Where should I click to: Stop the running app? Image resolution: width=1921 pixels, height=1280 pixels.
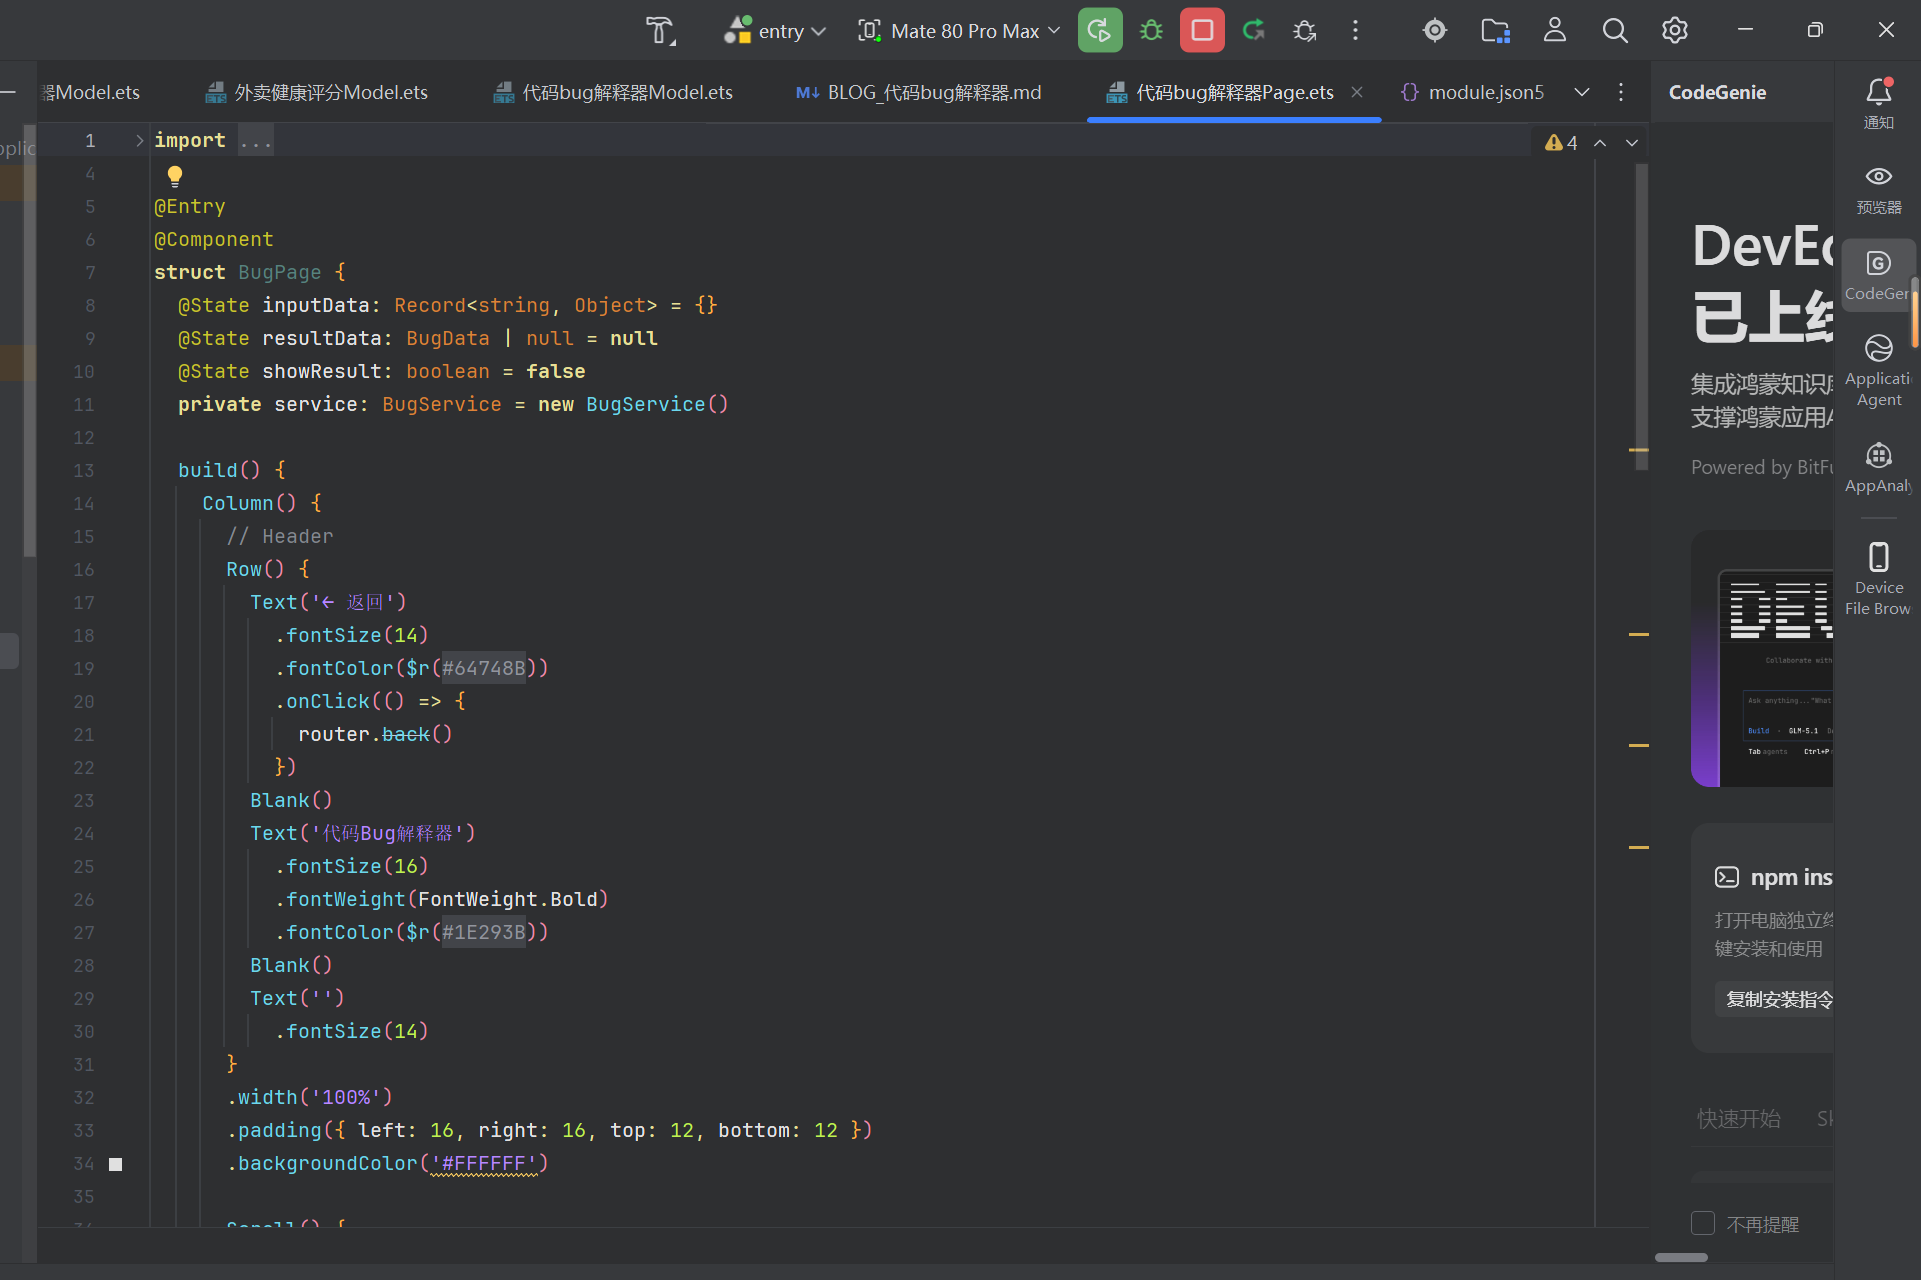click(1202, 31)
